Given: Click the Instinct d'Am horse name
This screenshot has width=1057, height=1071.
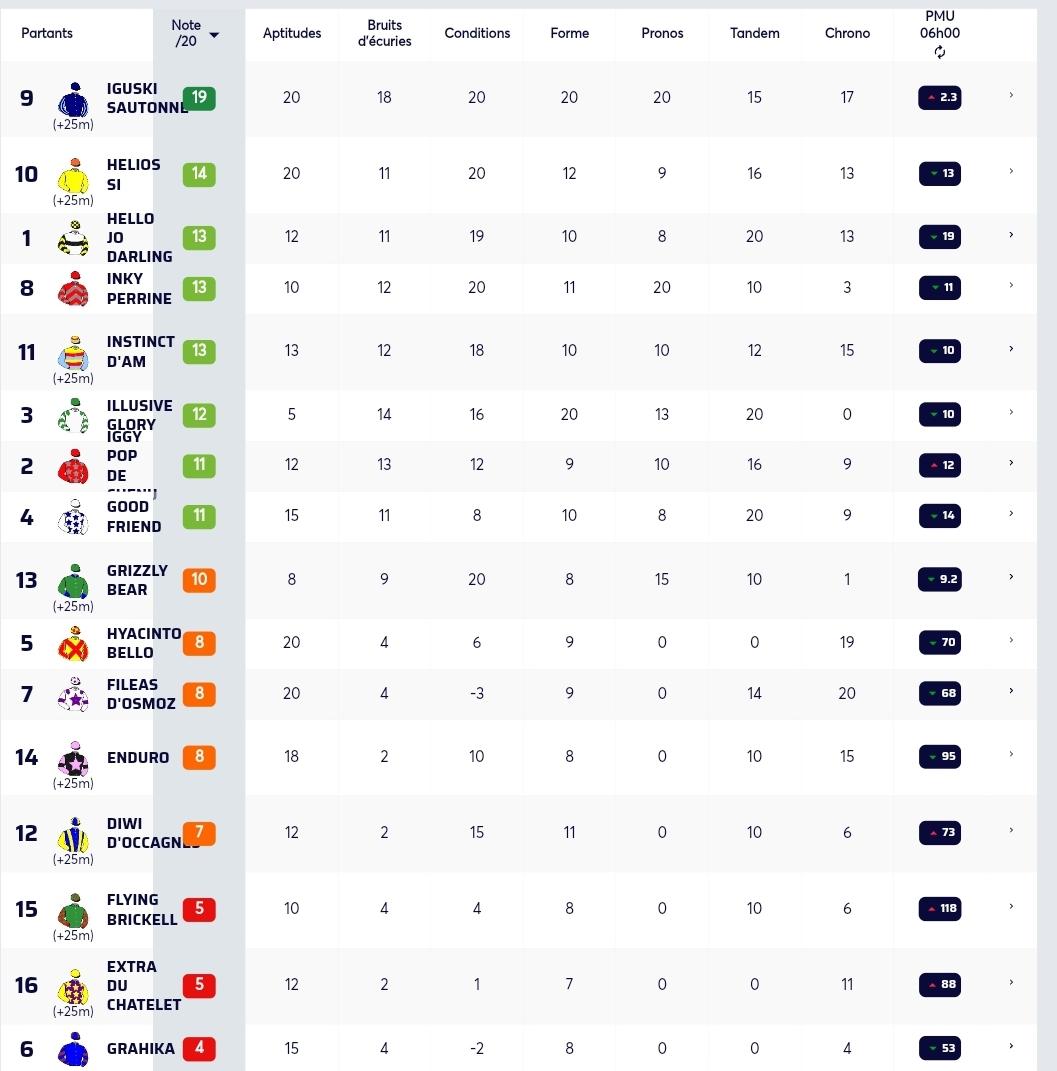Looking at the screenshot, I should tap(140, 351).
